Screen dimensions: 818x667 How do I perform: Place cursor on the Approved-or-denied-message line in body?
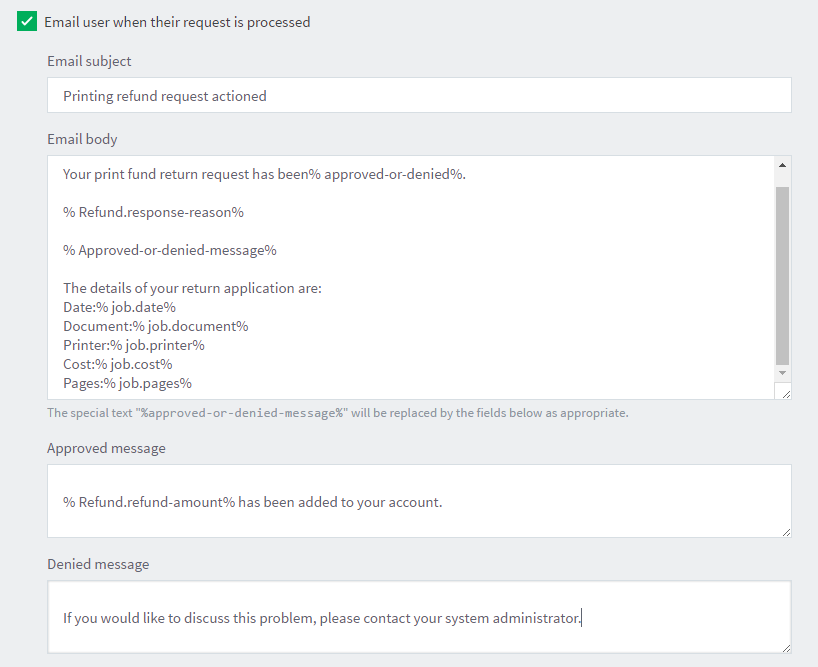170,250
